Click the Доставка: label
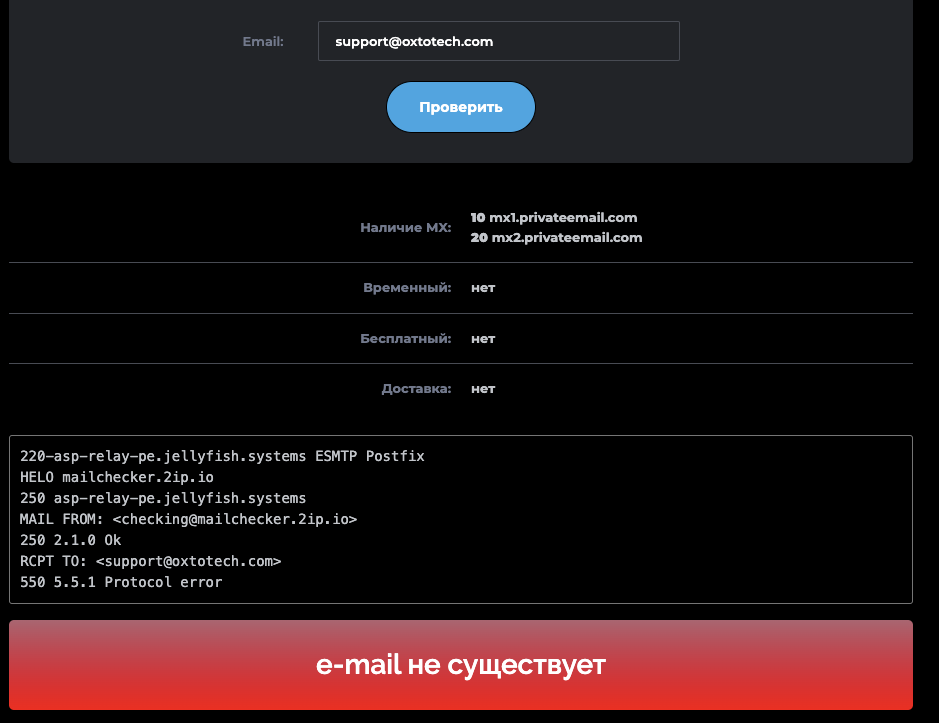The width and height of the screenshot is (939, 723). tap(416, 389)
